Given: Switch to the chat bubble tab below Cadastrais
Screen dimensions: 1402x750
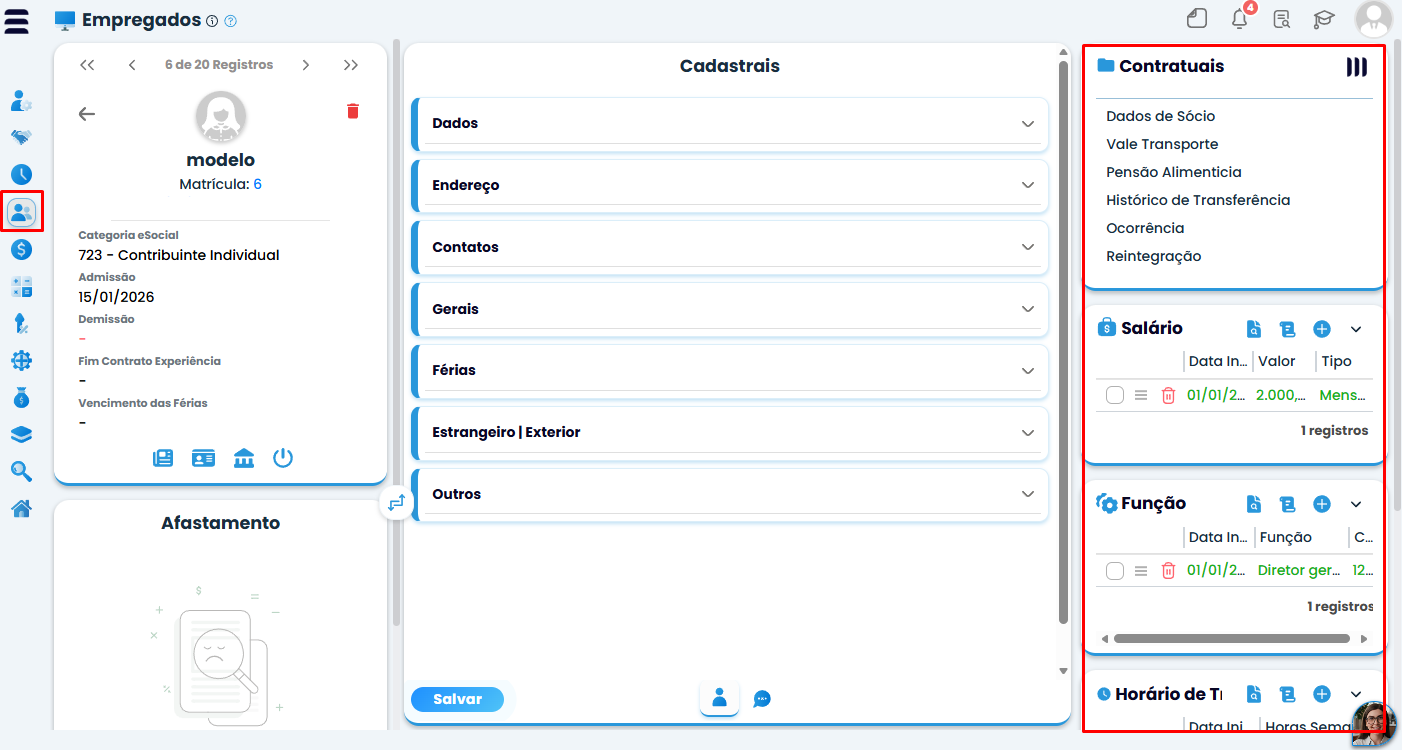Looking at the screenshot, I should [762, 699].
